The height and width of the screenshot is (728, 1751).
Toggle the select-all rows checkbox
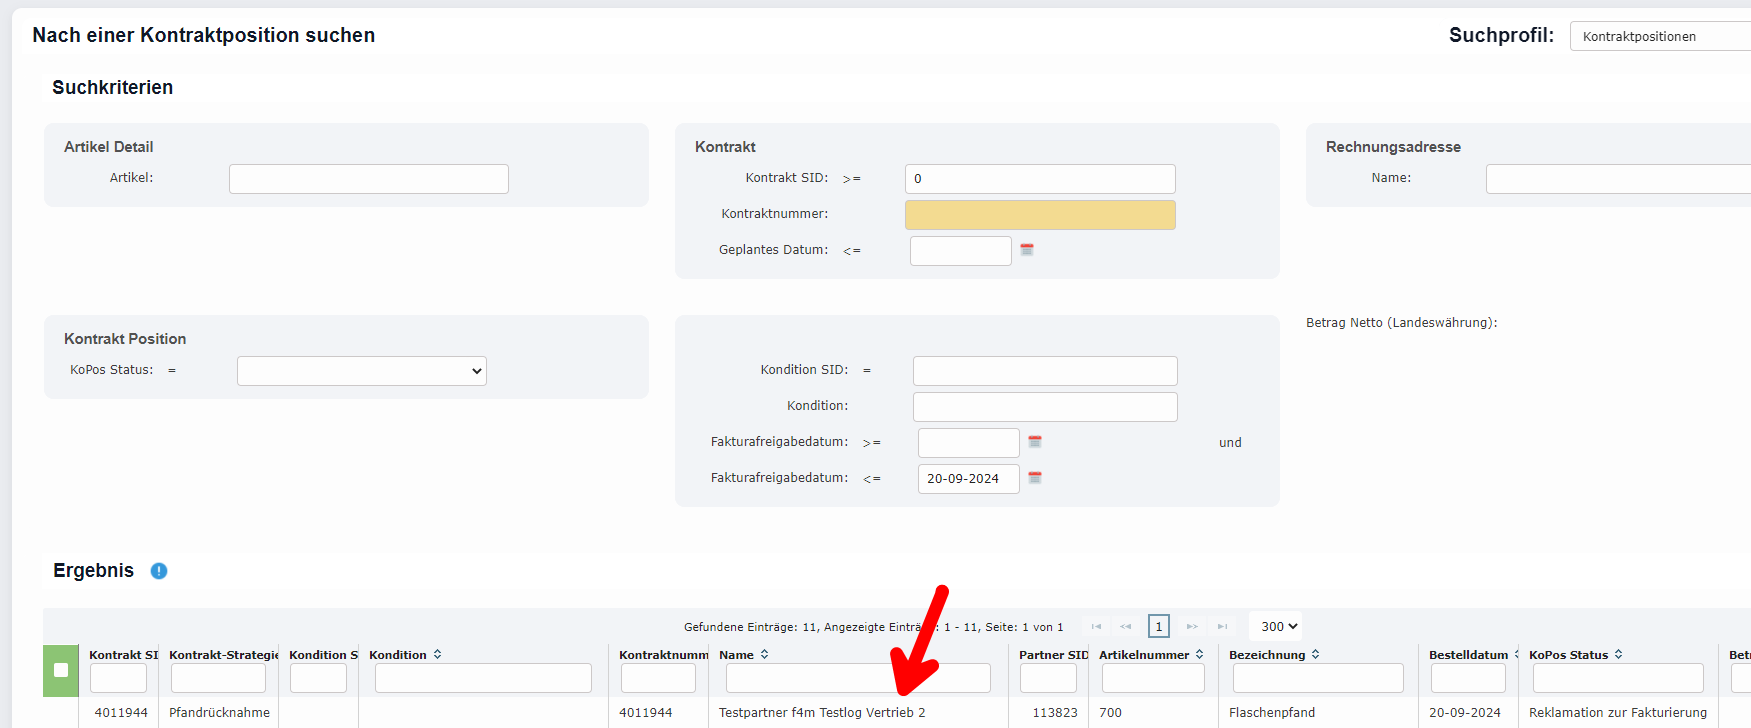pyautogui.click(x=61, y=670)
